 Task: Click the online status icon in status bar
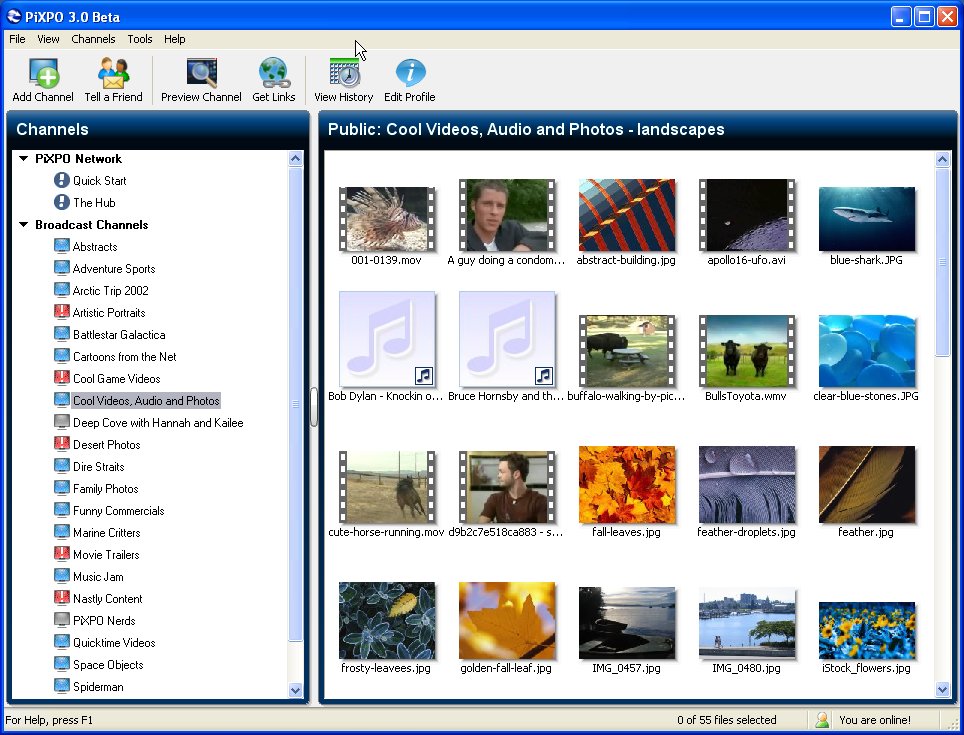(822, 719)
